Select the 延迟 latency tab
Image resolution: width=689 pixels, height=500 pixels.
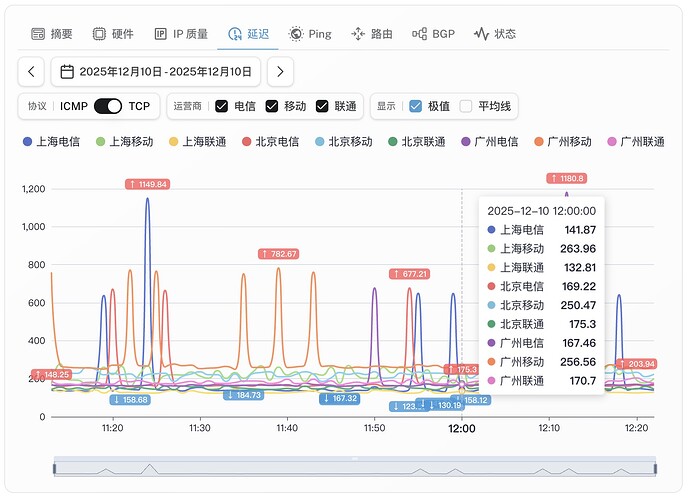click(x=248, y=34)
